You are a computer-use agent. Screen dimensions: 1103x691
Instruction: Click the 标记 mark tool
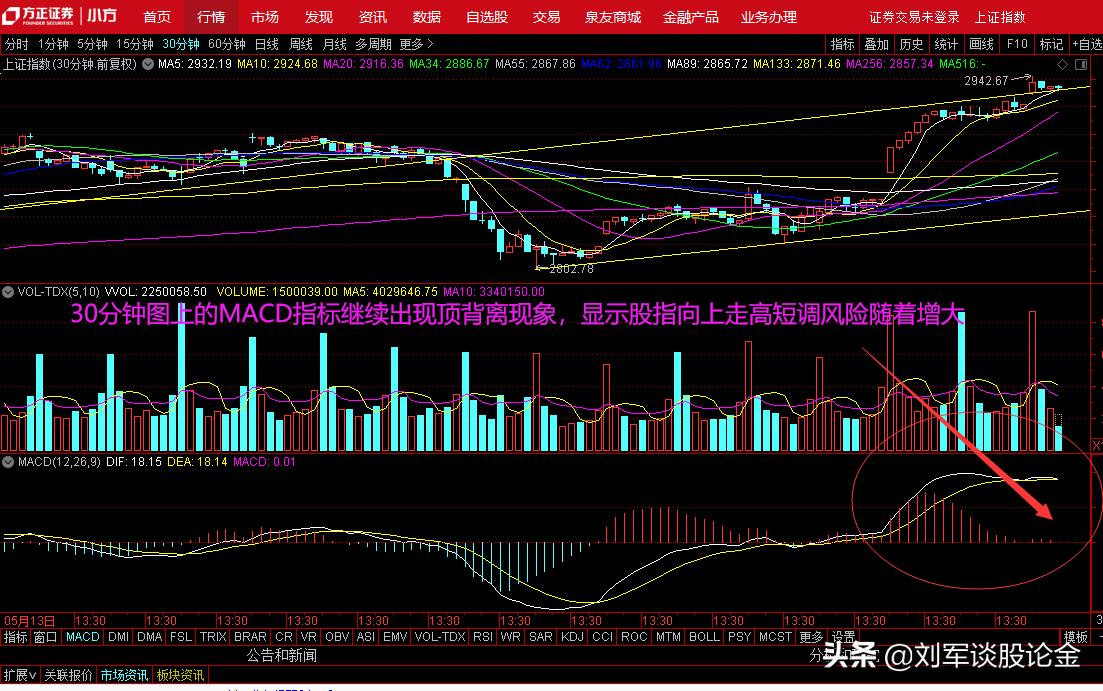[1052, 44]
